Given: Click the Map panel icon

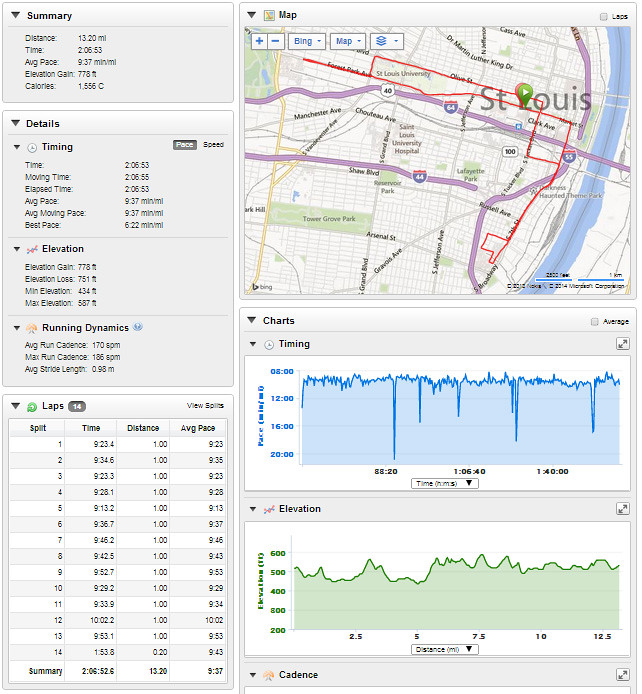Looking at the screenshot, I should 269,15.
